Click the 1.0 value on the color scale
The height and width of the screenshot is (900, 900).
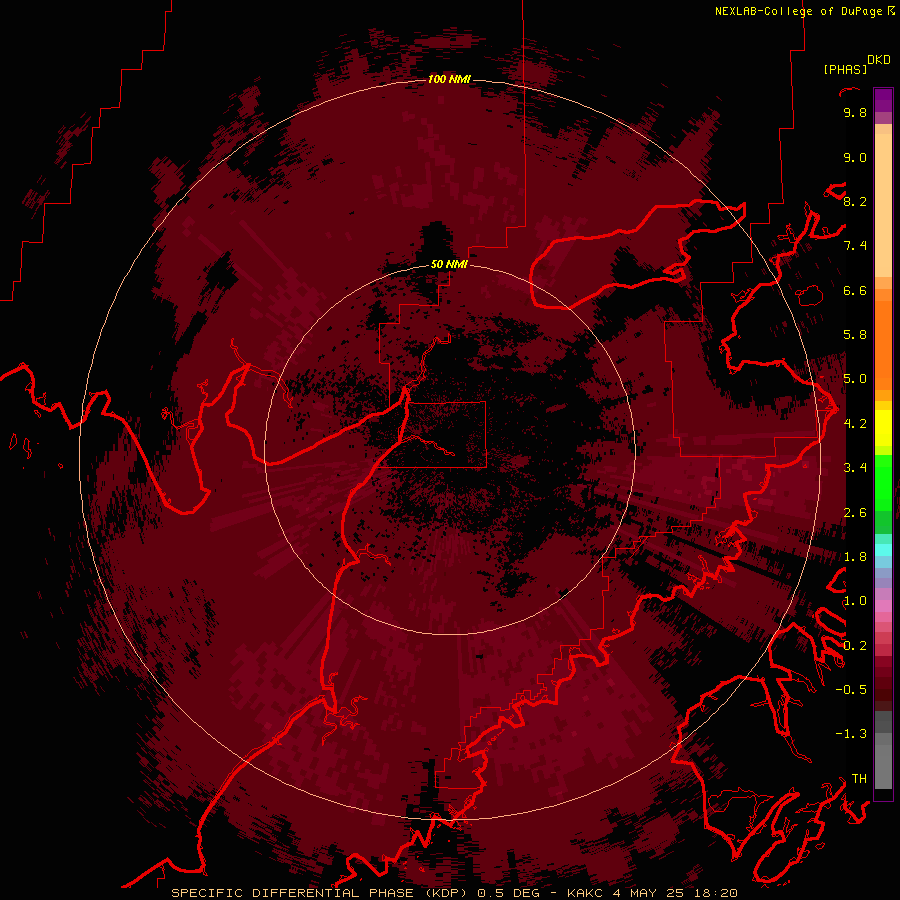855,601
